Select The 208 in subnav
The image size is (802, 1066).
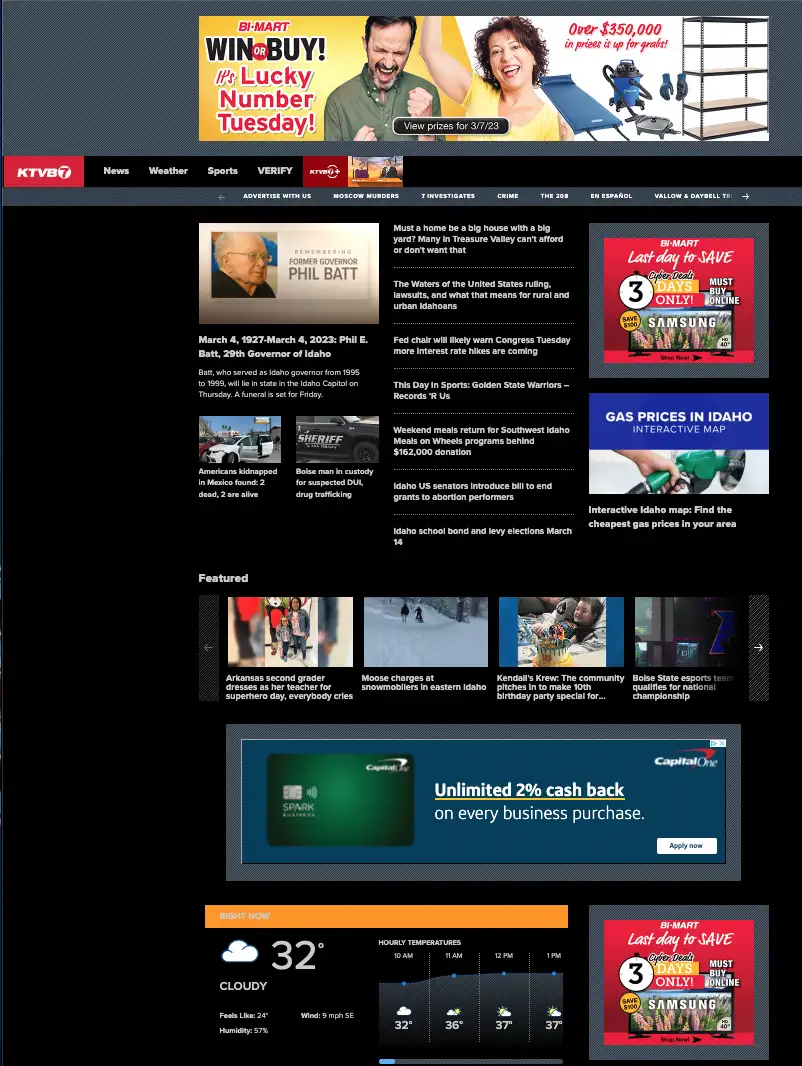tap(554, 196)
